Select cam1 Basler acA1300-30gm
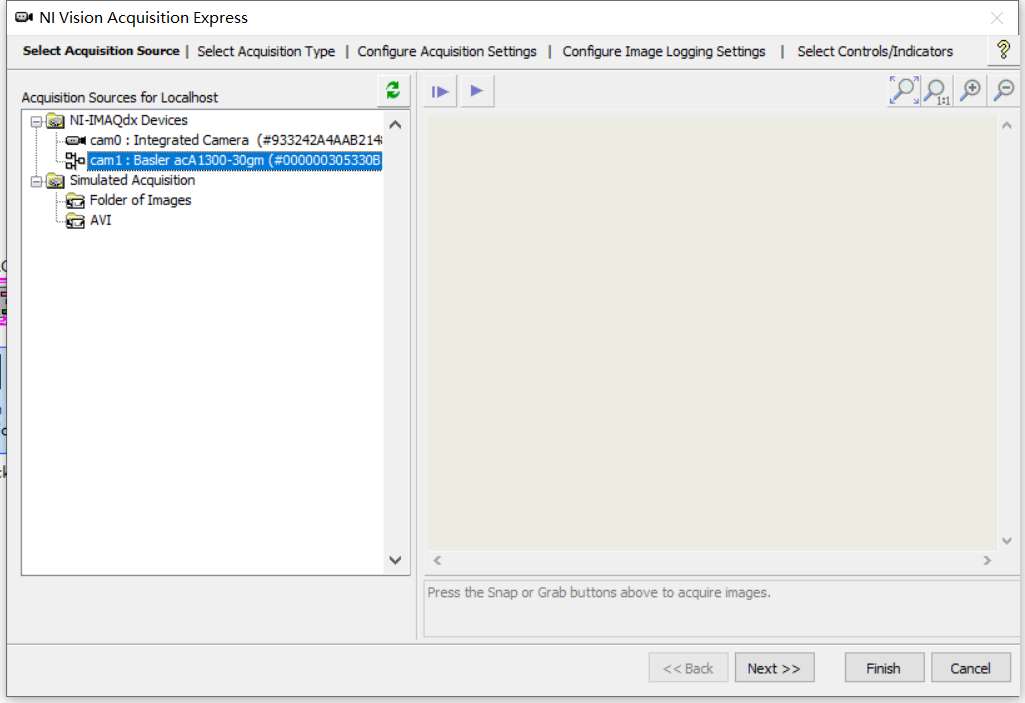The width and height of the screenshot is (1025, 703). point(235,160)
